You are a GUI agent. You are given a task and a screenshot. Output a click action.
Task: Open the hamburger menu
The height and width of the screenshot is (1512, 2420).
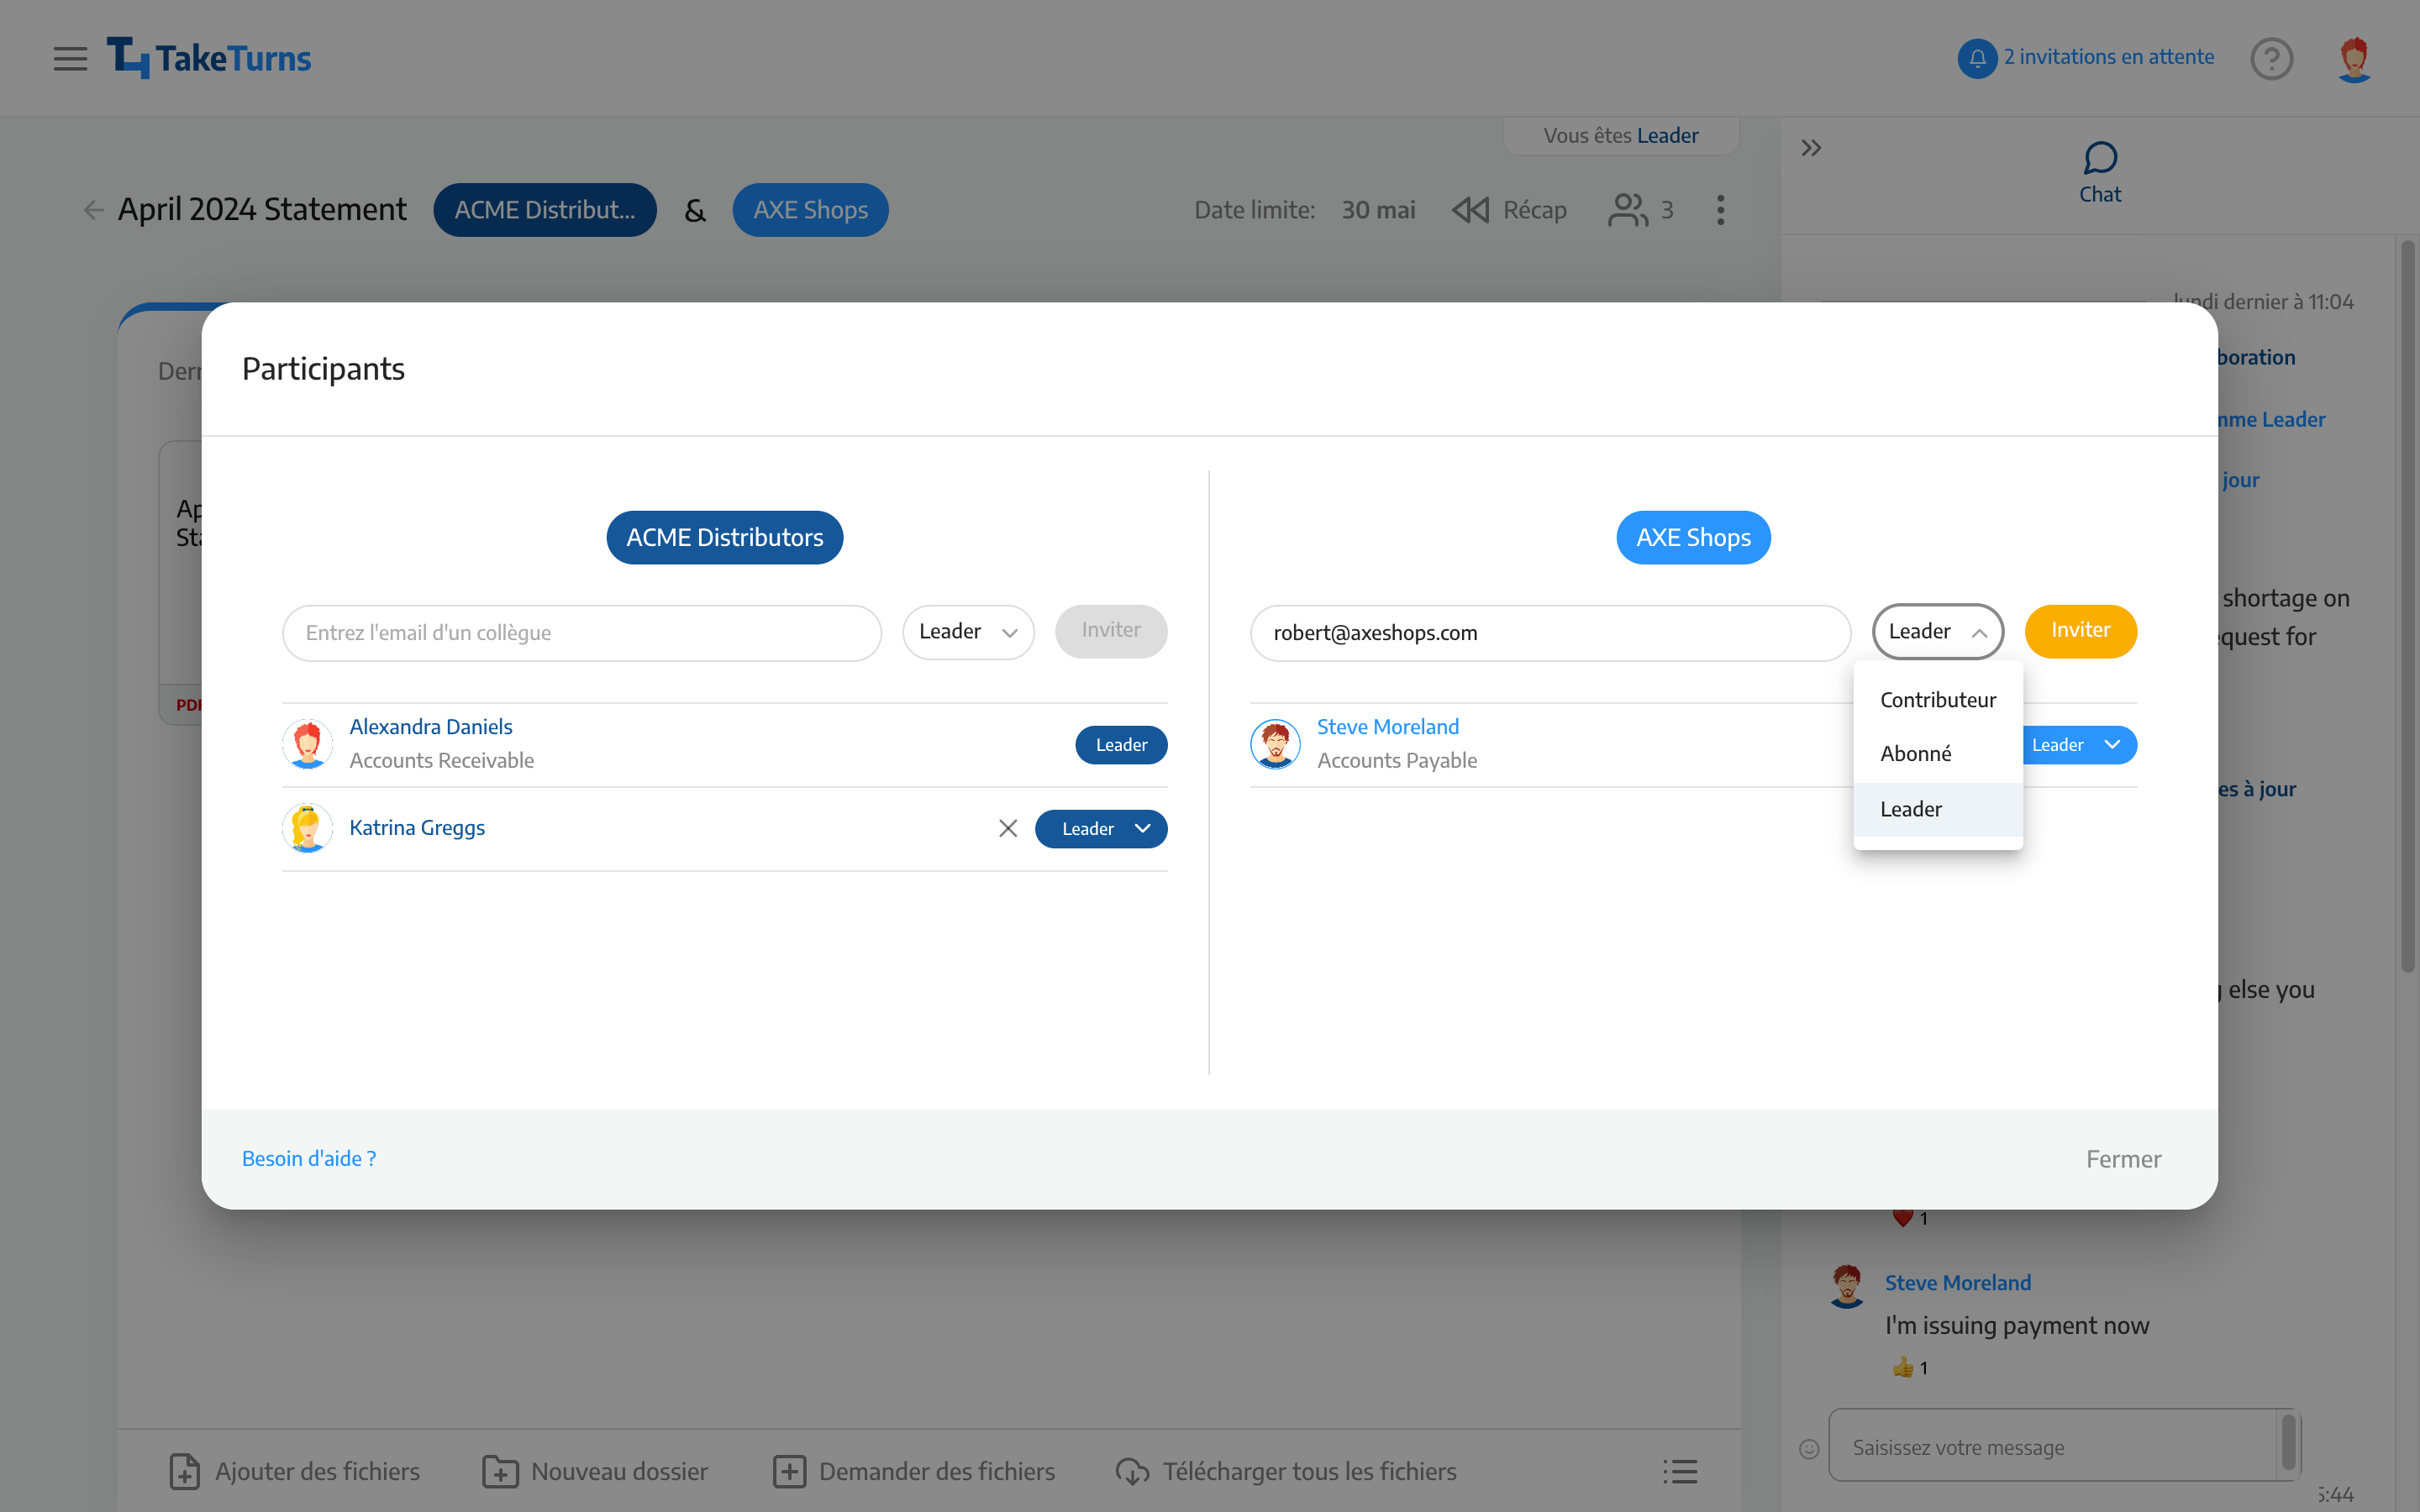click(70, 58)
